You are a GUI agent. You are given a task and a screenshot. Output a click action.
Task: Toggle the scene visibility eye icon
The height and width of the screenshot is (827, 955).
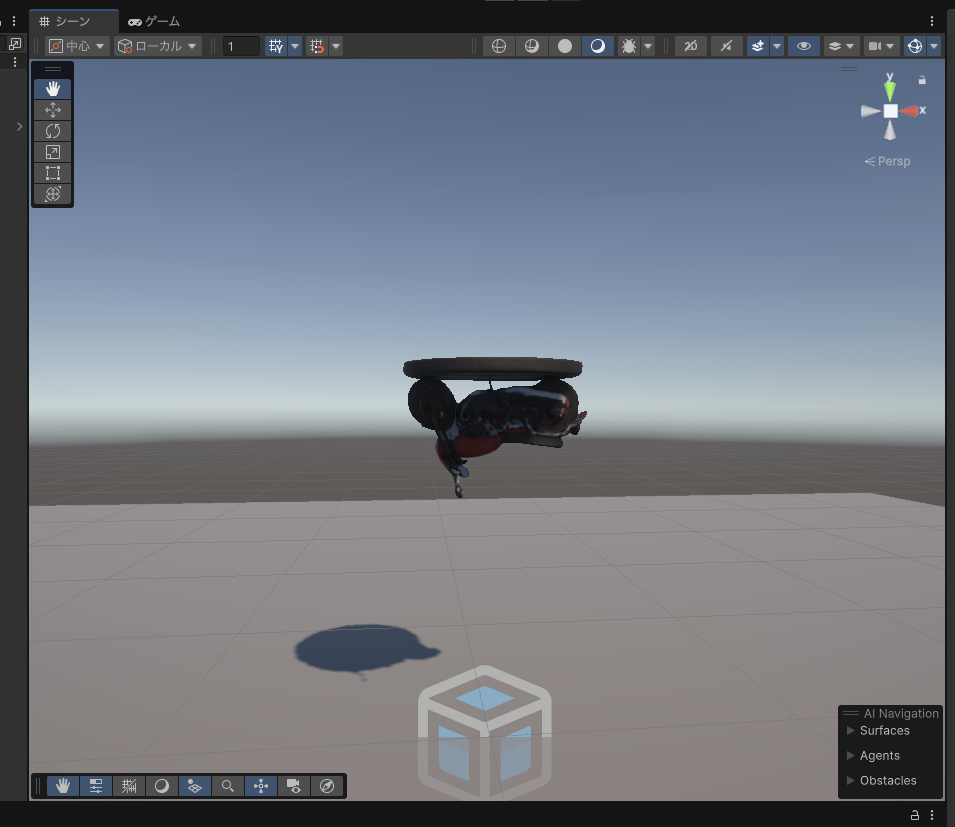[x=804, y=45]
